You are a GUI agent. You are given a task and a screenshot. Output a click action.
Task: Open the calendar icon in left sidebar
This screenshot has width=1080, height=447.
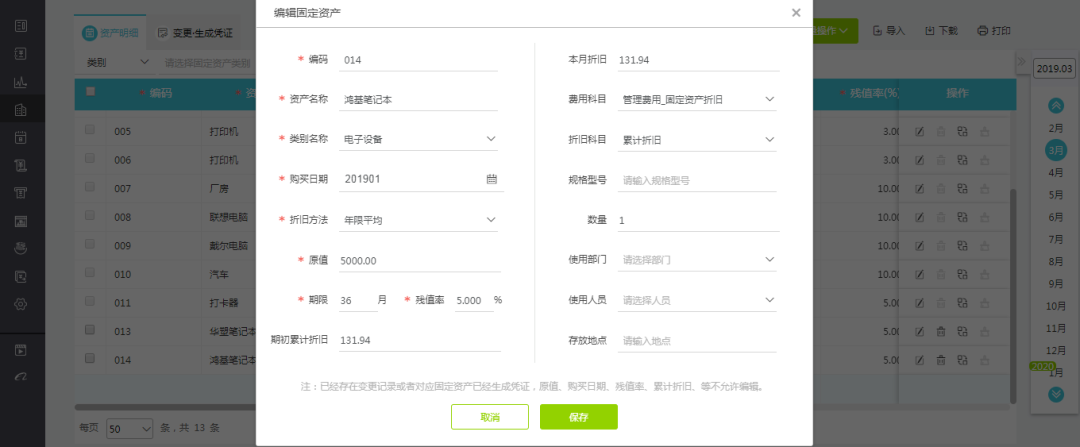21,136
